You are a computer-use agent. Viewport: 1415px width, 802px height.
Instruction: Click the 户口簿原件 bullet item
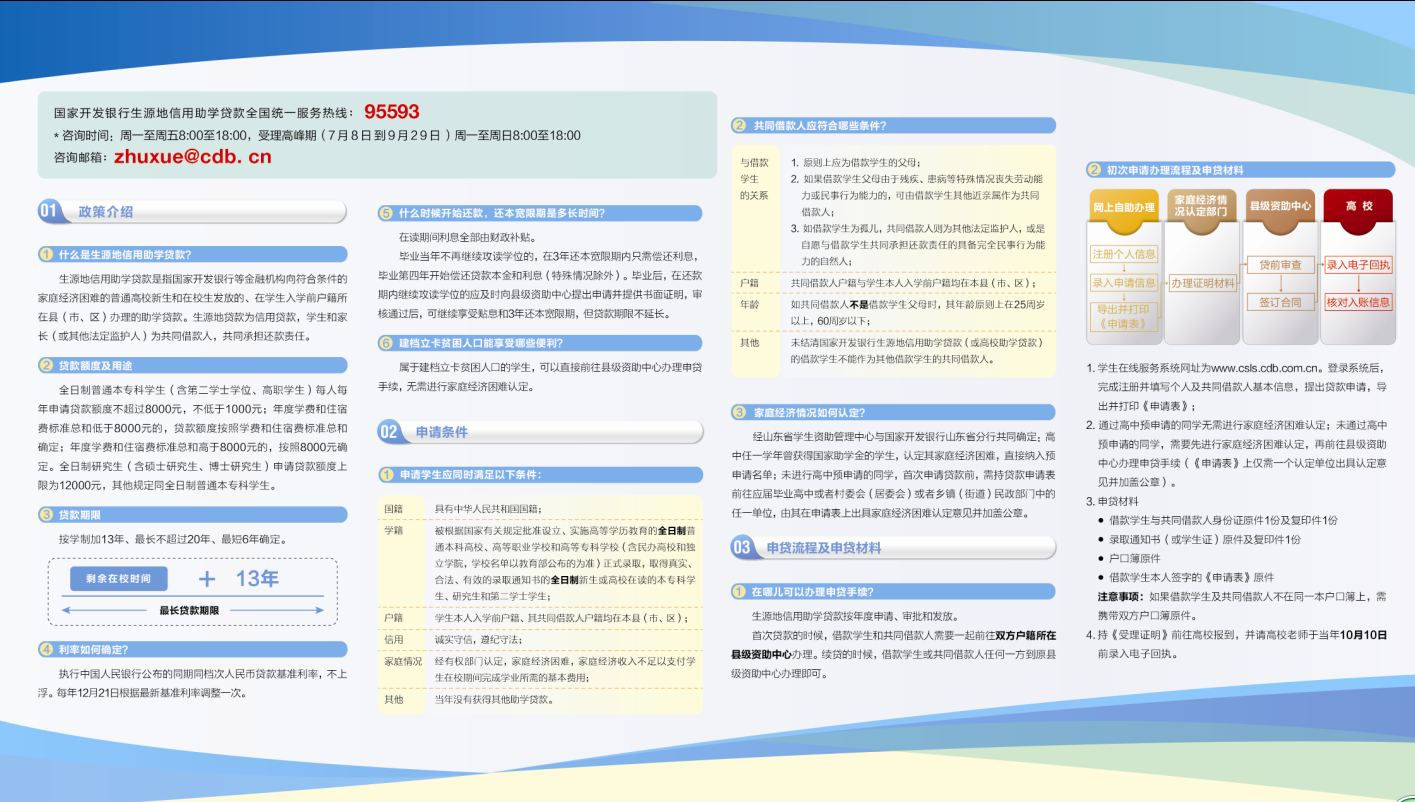click(x=1135, y=558)
